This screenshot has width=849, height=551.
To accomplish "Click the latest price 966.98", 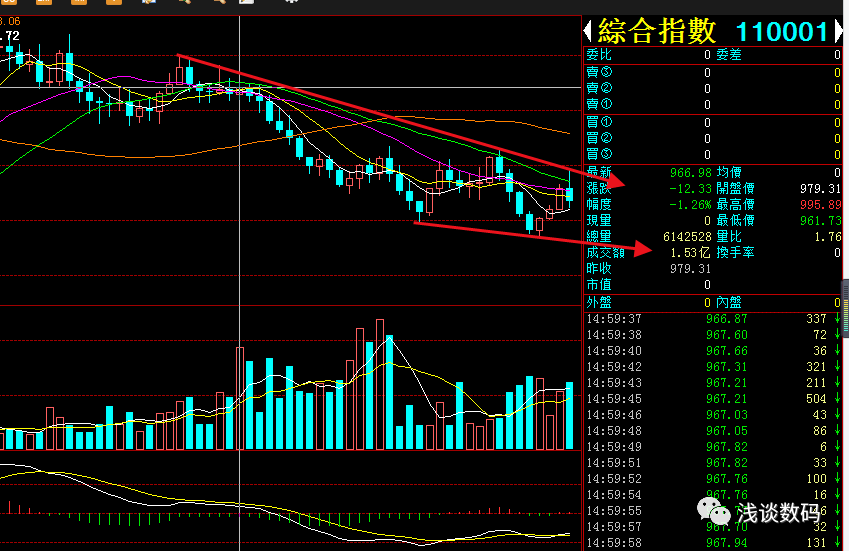I will point(690,173).
